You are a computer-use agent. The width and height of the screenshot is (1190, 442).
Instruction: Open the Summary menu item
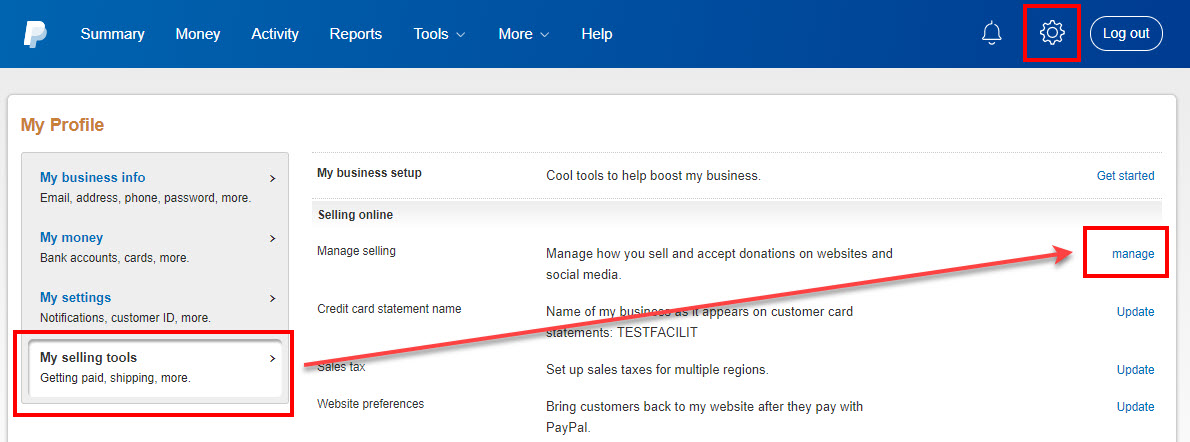coord(112,34)
